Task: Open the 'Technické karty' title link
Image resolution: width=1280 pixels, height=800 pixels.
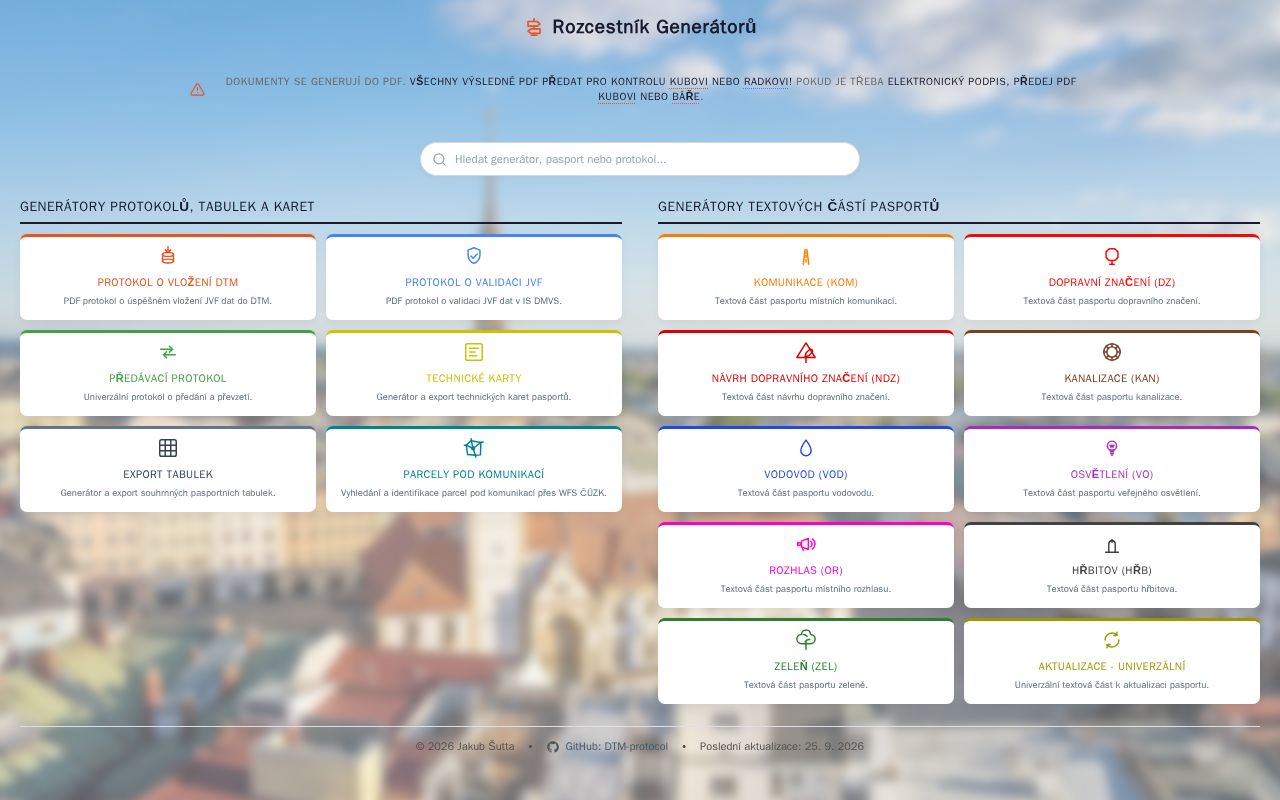Action: point(474,378)
